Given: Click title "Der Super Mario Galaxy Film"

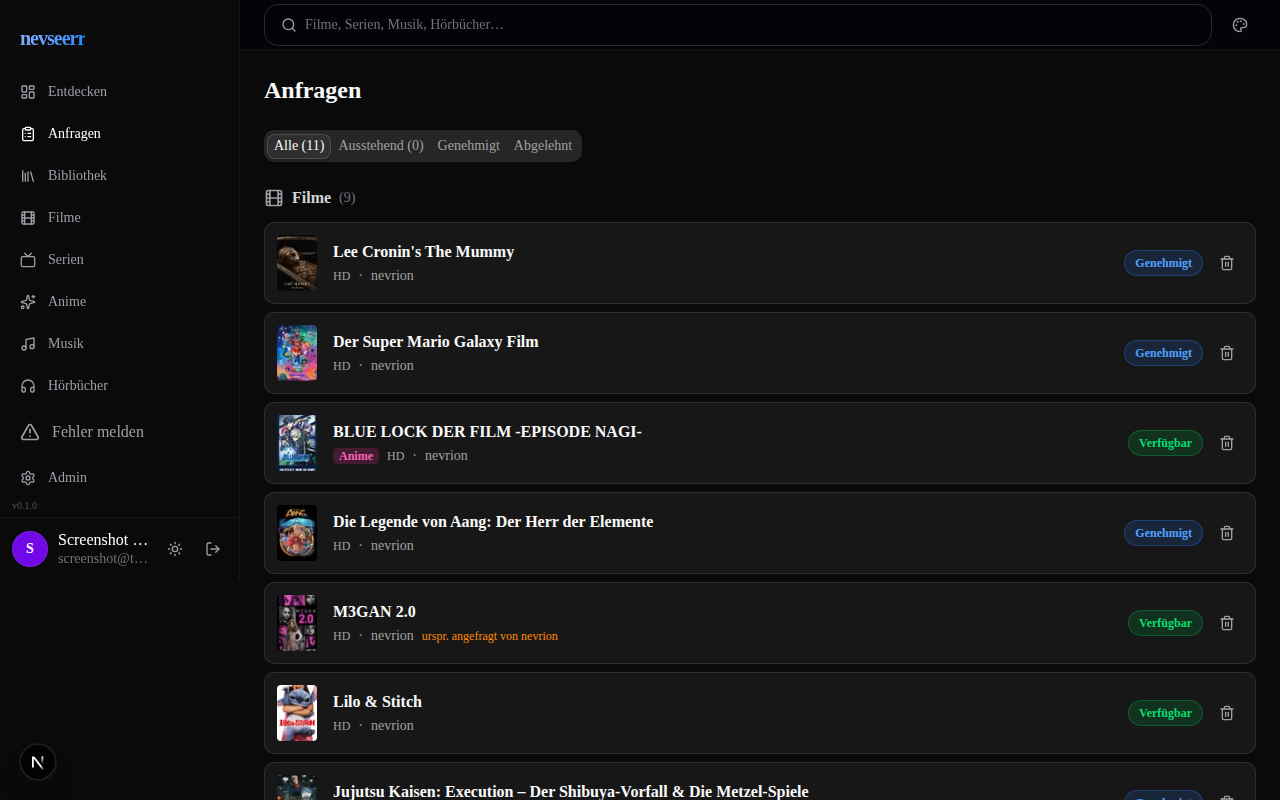Looking at the screenshot, I should tap(436, 342).
